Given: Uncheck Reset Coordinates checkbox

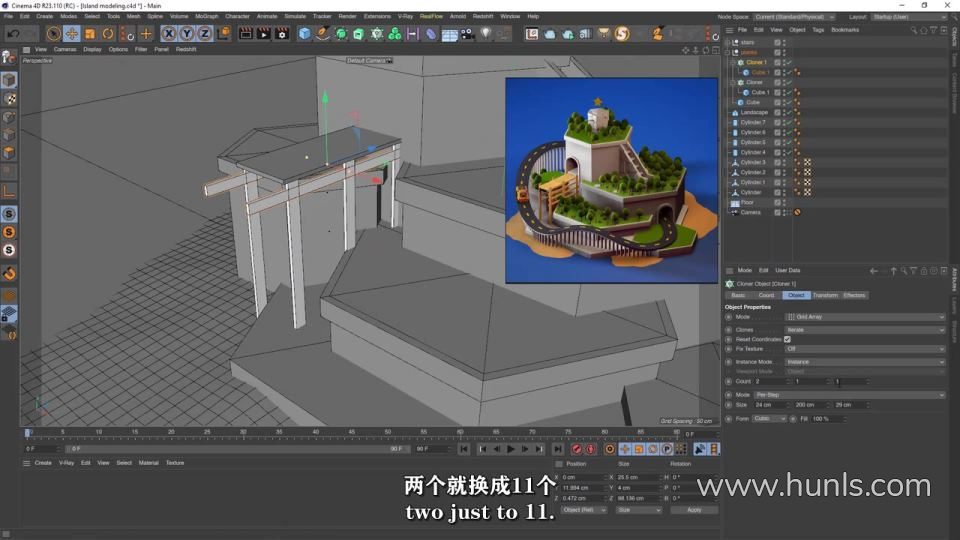Looking at the screenshot, I should (787, 339).
